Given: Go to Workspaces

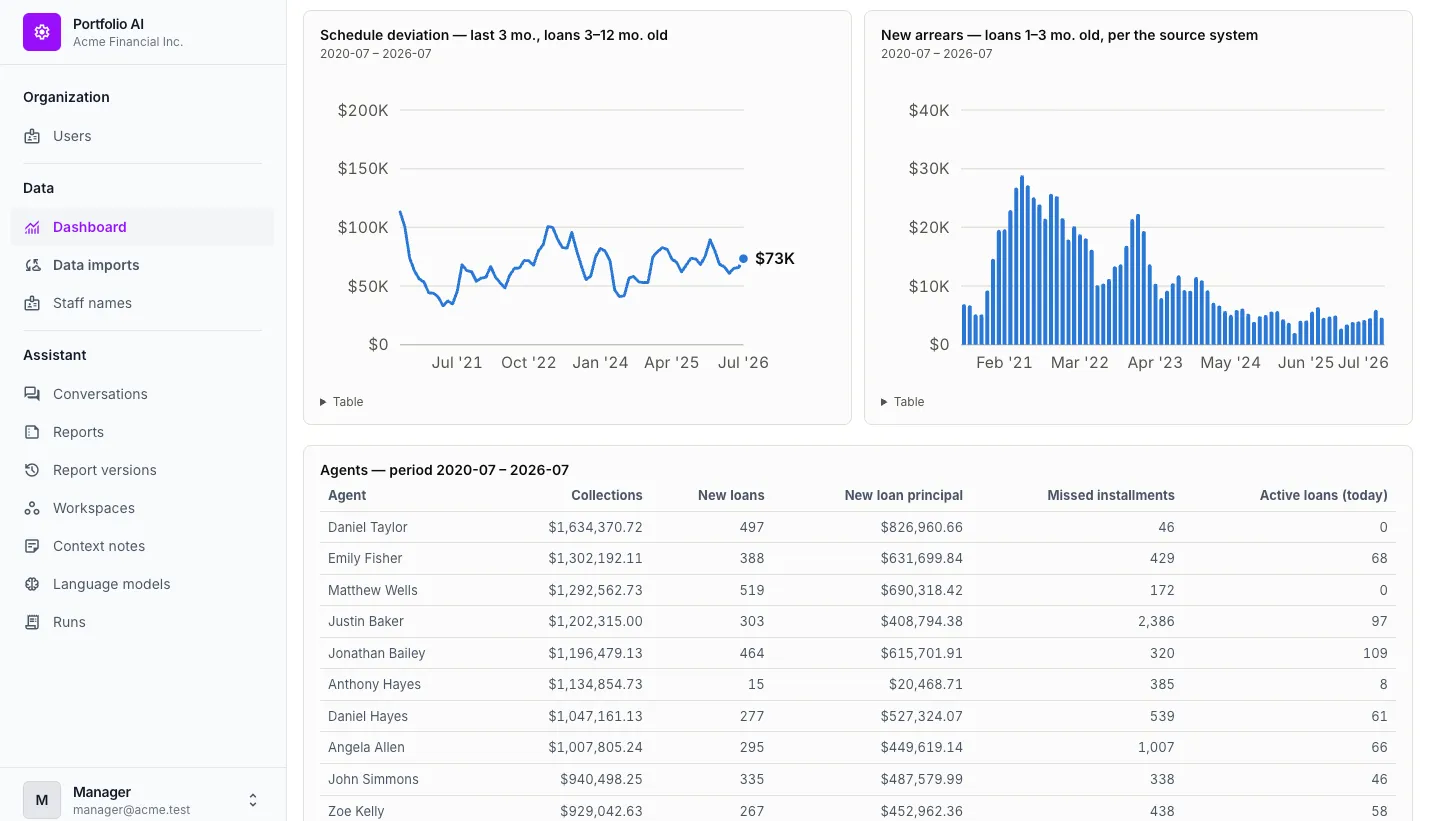Looking at the screenshot, I should click(142, 508).
